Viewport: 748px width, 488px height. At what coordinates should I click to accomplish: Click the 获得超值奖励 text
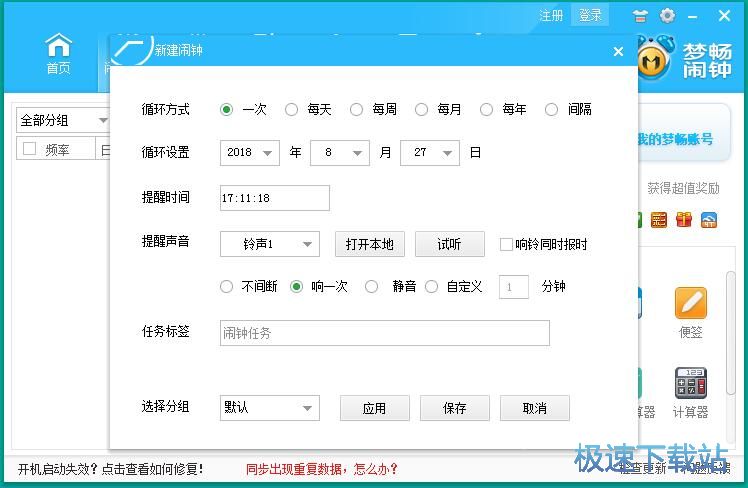pos(683,188)
